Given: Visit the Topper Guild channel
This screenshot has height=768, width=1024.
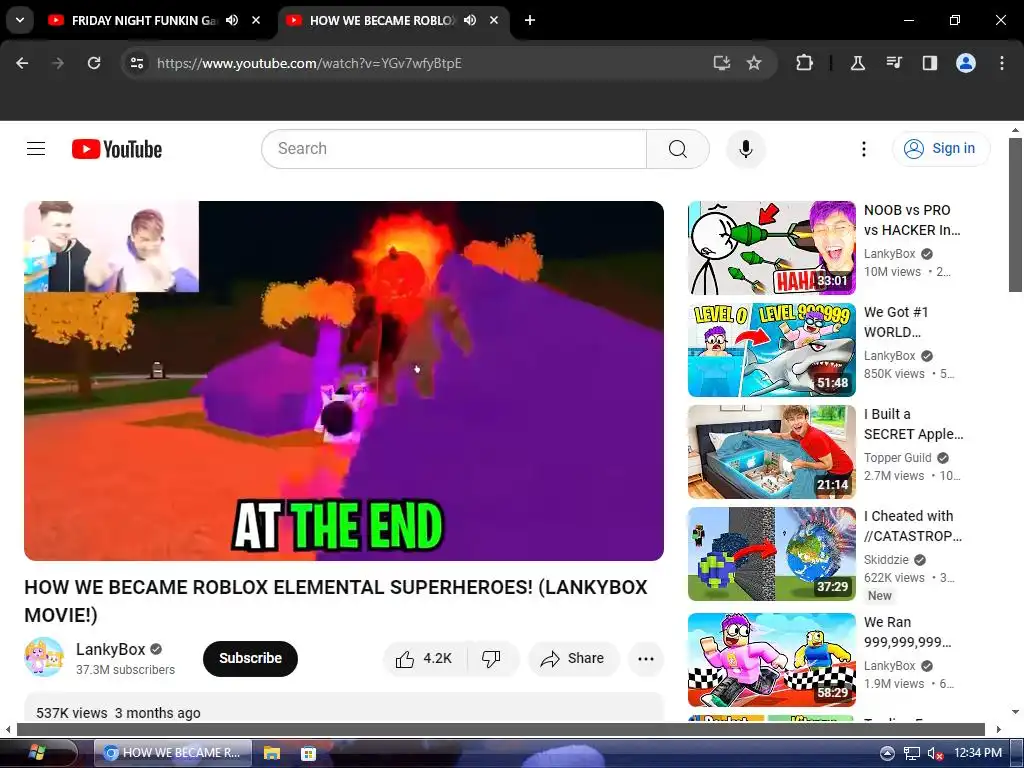Looking at the screenshot, I should coord(897,458).
